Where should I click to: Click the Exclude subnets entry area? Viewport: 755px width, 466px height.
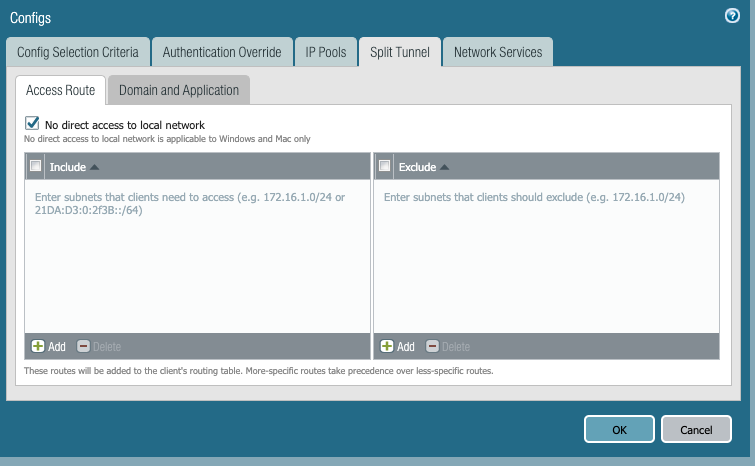point(547,256)
